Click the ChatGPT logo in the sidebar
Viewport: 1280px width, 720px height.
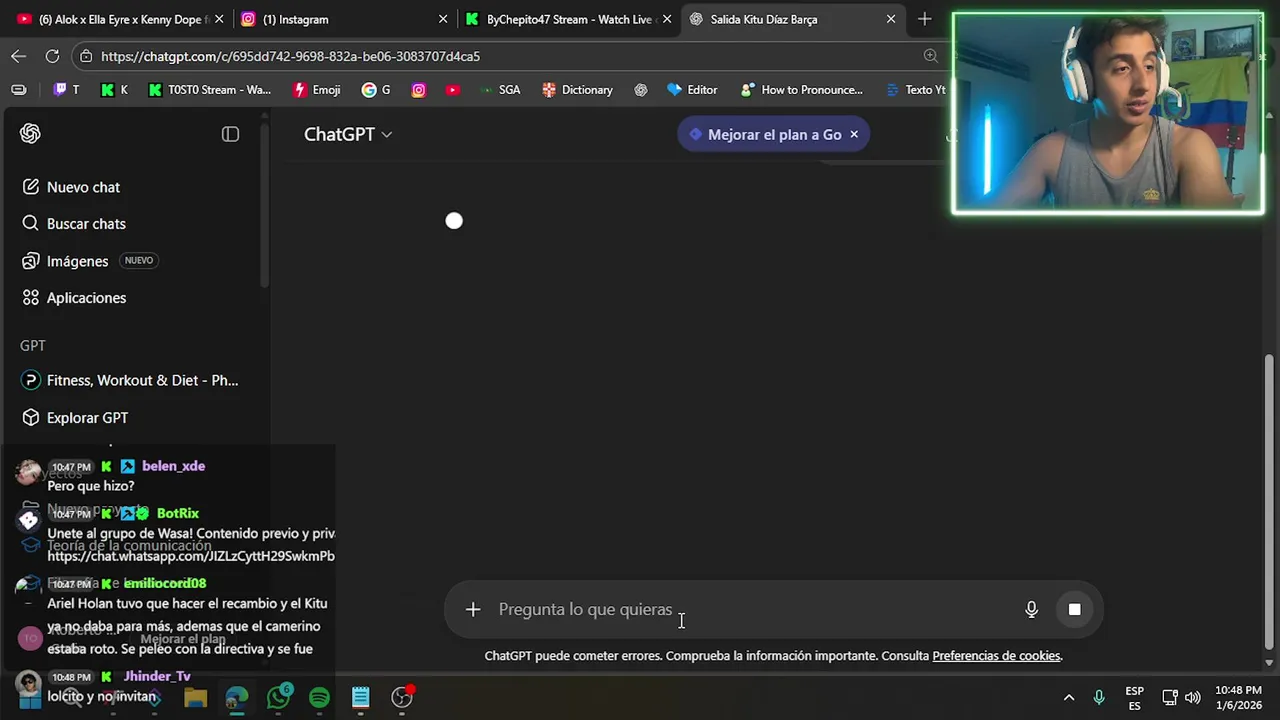(x=30, y=134)
